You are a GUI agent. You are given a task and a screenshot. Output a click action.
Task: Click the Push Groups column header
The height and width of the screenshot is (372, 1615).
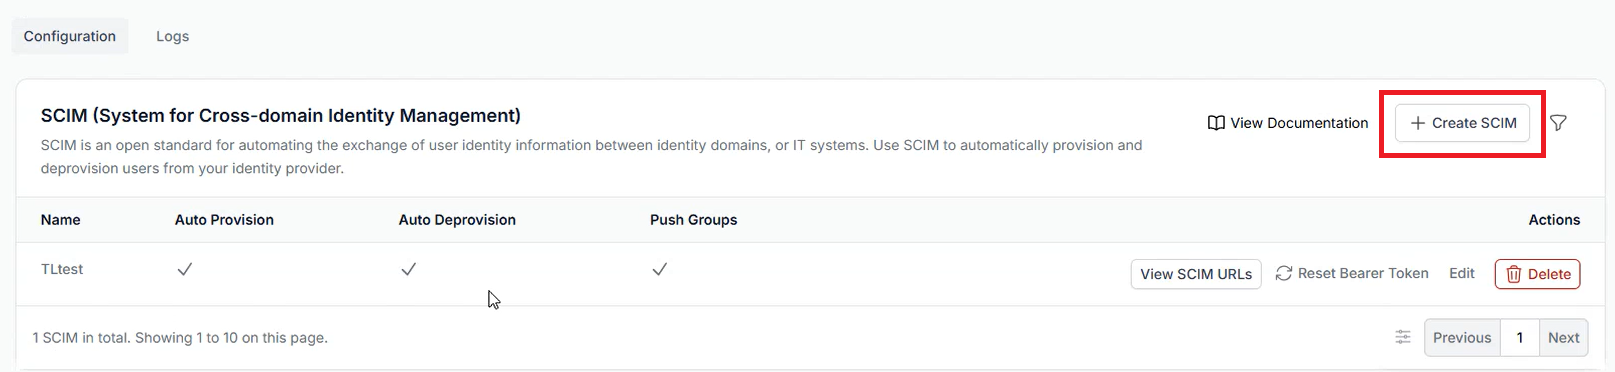pyautogui.click(x=693, y=220)
